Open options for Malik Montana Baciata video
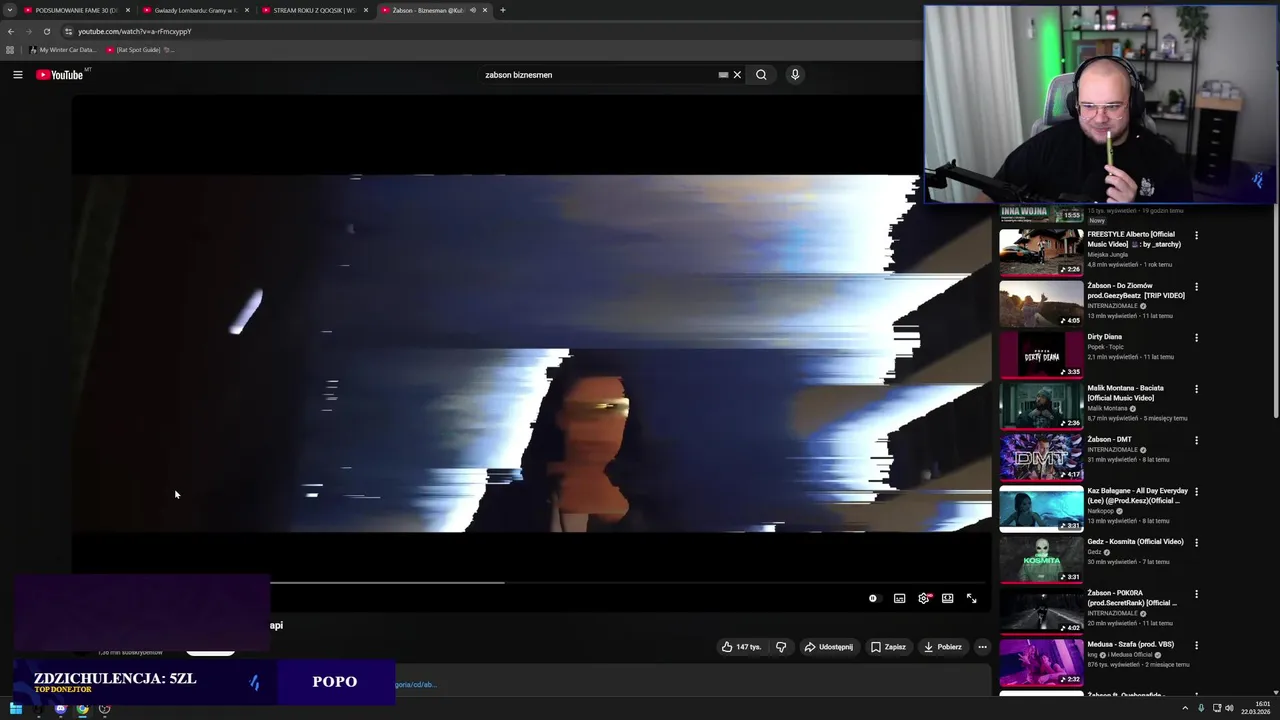 pyautogui.click(x=1196, y=389)
